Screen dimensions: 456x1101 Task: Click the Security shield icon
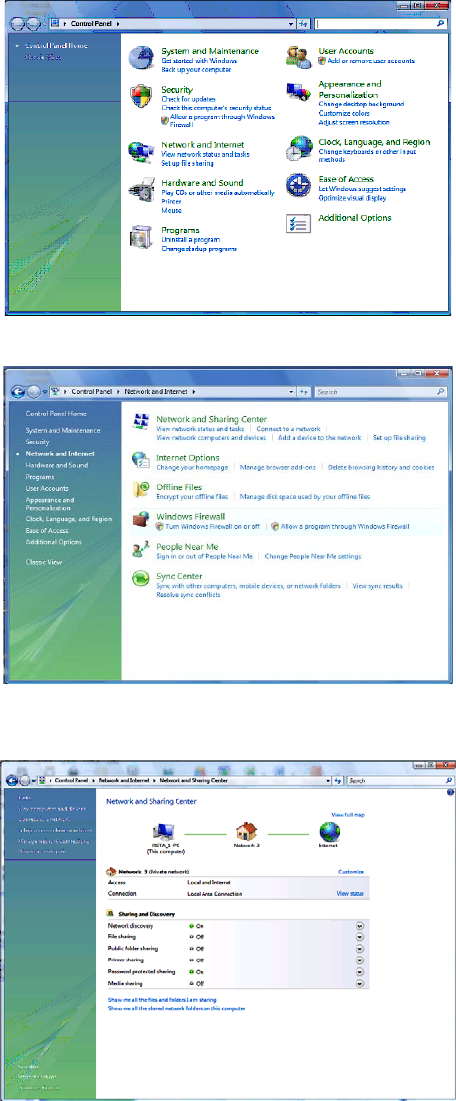click(x=141, y=98)
